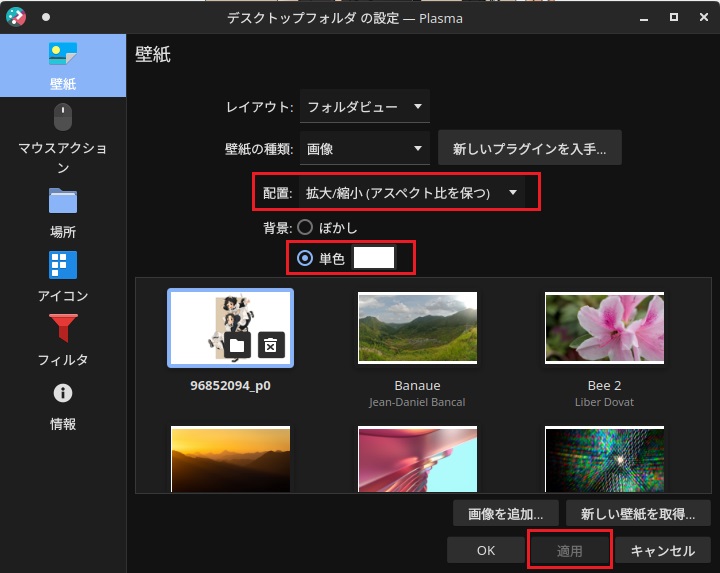720x573 pixels.
Task: Open the 壁紙 wallpaper section in the sidebar
Action: tap(63, 66)
